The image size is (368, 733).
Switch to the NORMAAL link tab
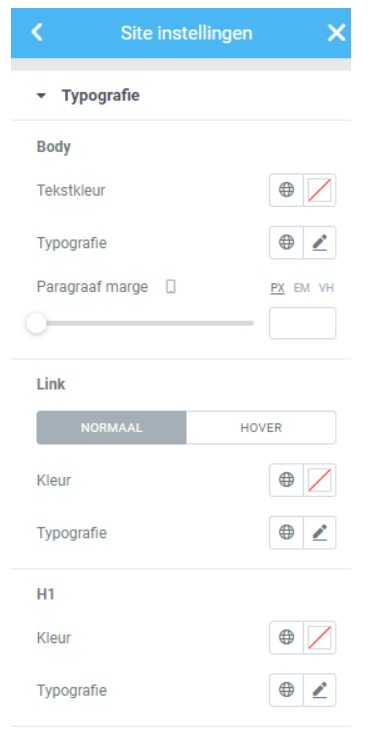(x=111, y=428)
